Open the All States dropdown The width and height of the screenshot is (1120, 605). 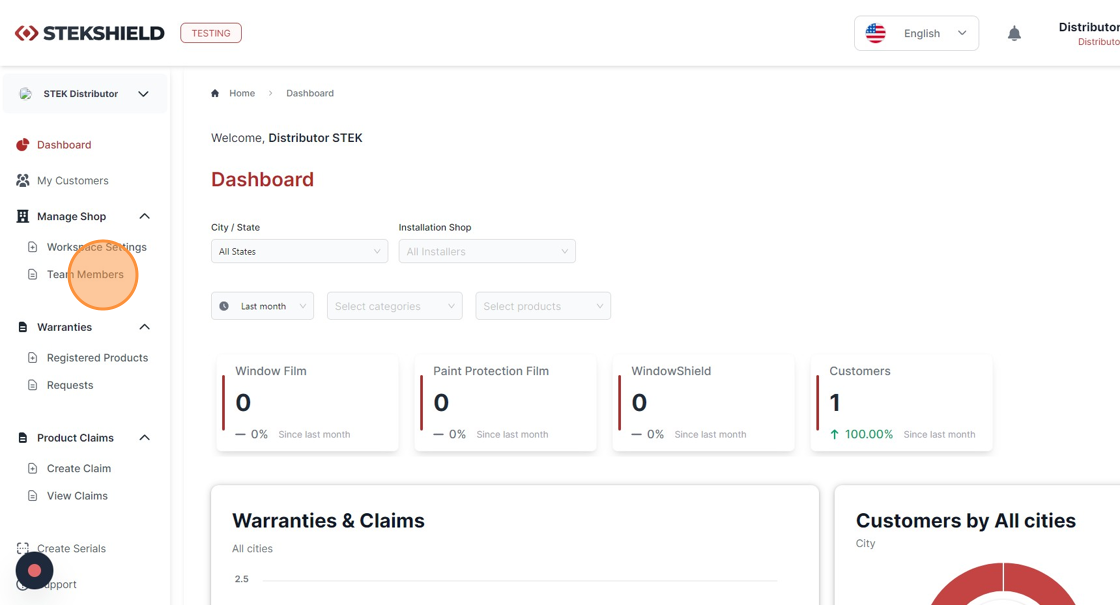[x=299, y=251]
